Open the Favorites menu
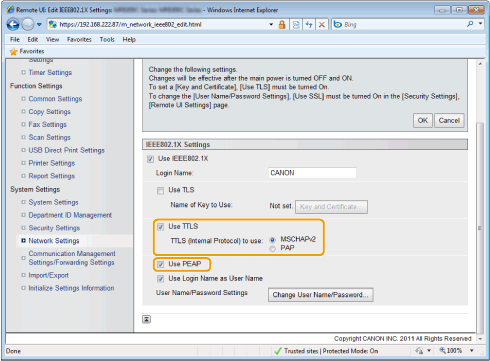490x361 pixels. (79, 39)
